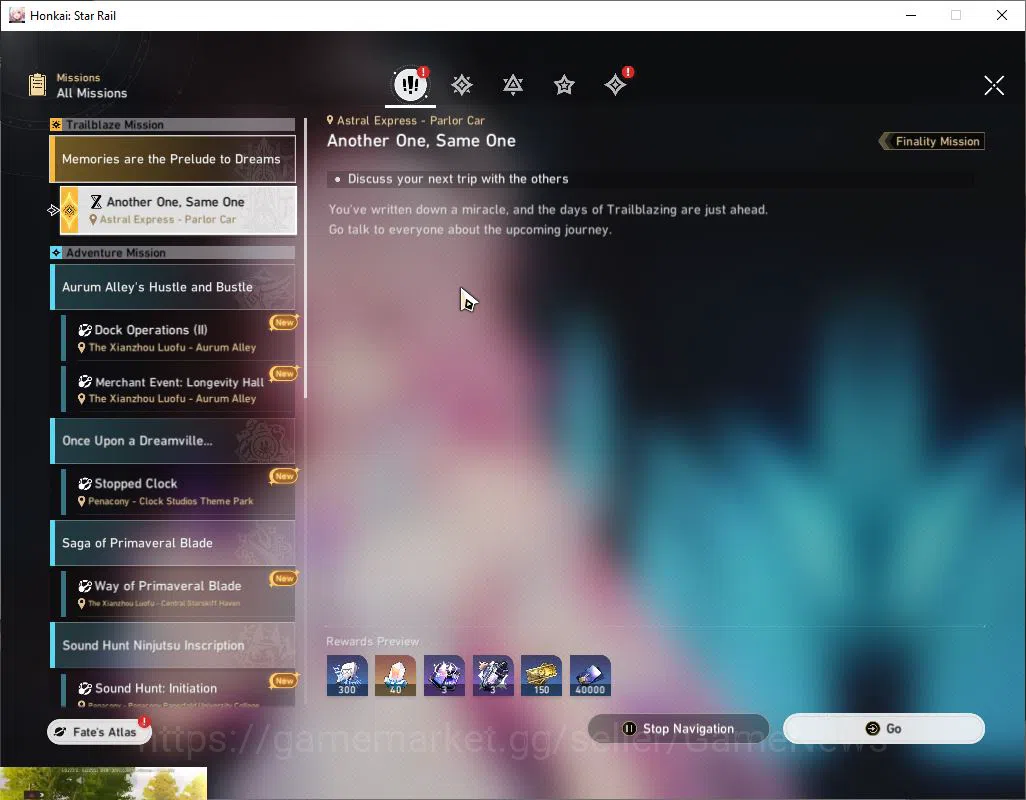
Task: View the 40000 credits reward icon
Action: tap(590, 675)
